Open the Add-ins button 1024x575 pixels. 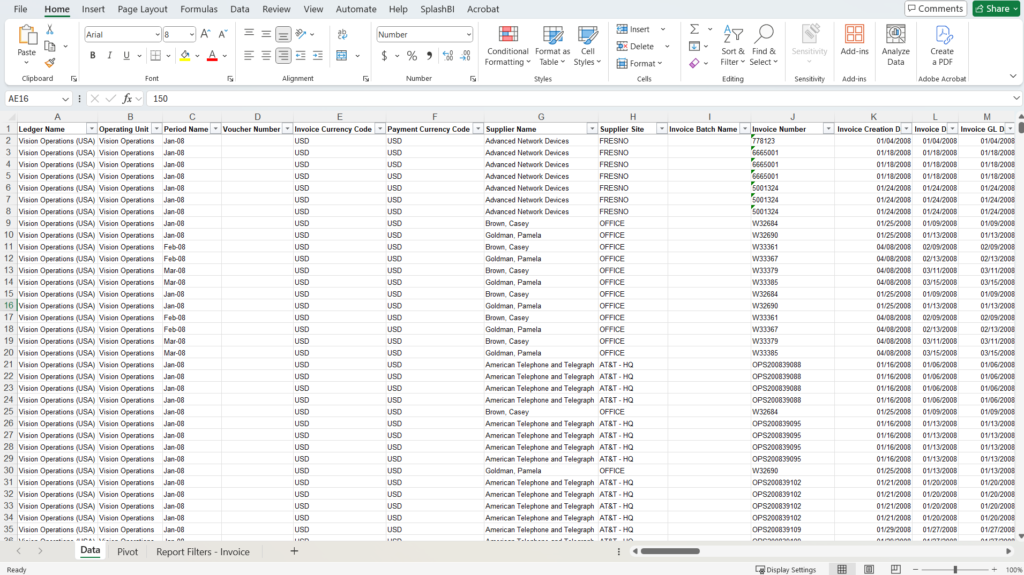click(854, 41)
